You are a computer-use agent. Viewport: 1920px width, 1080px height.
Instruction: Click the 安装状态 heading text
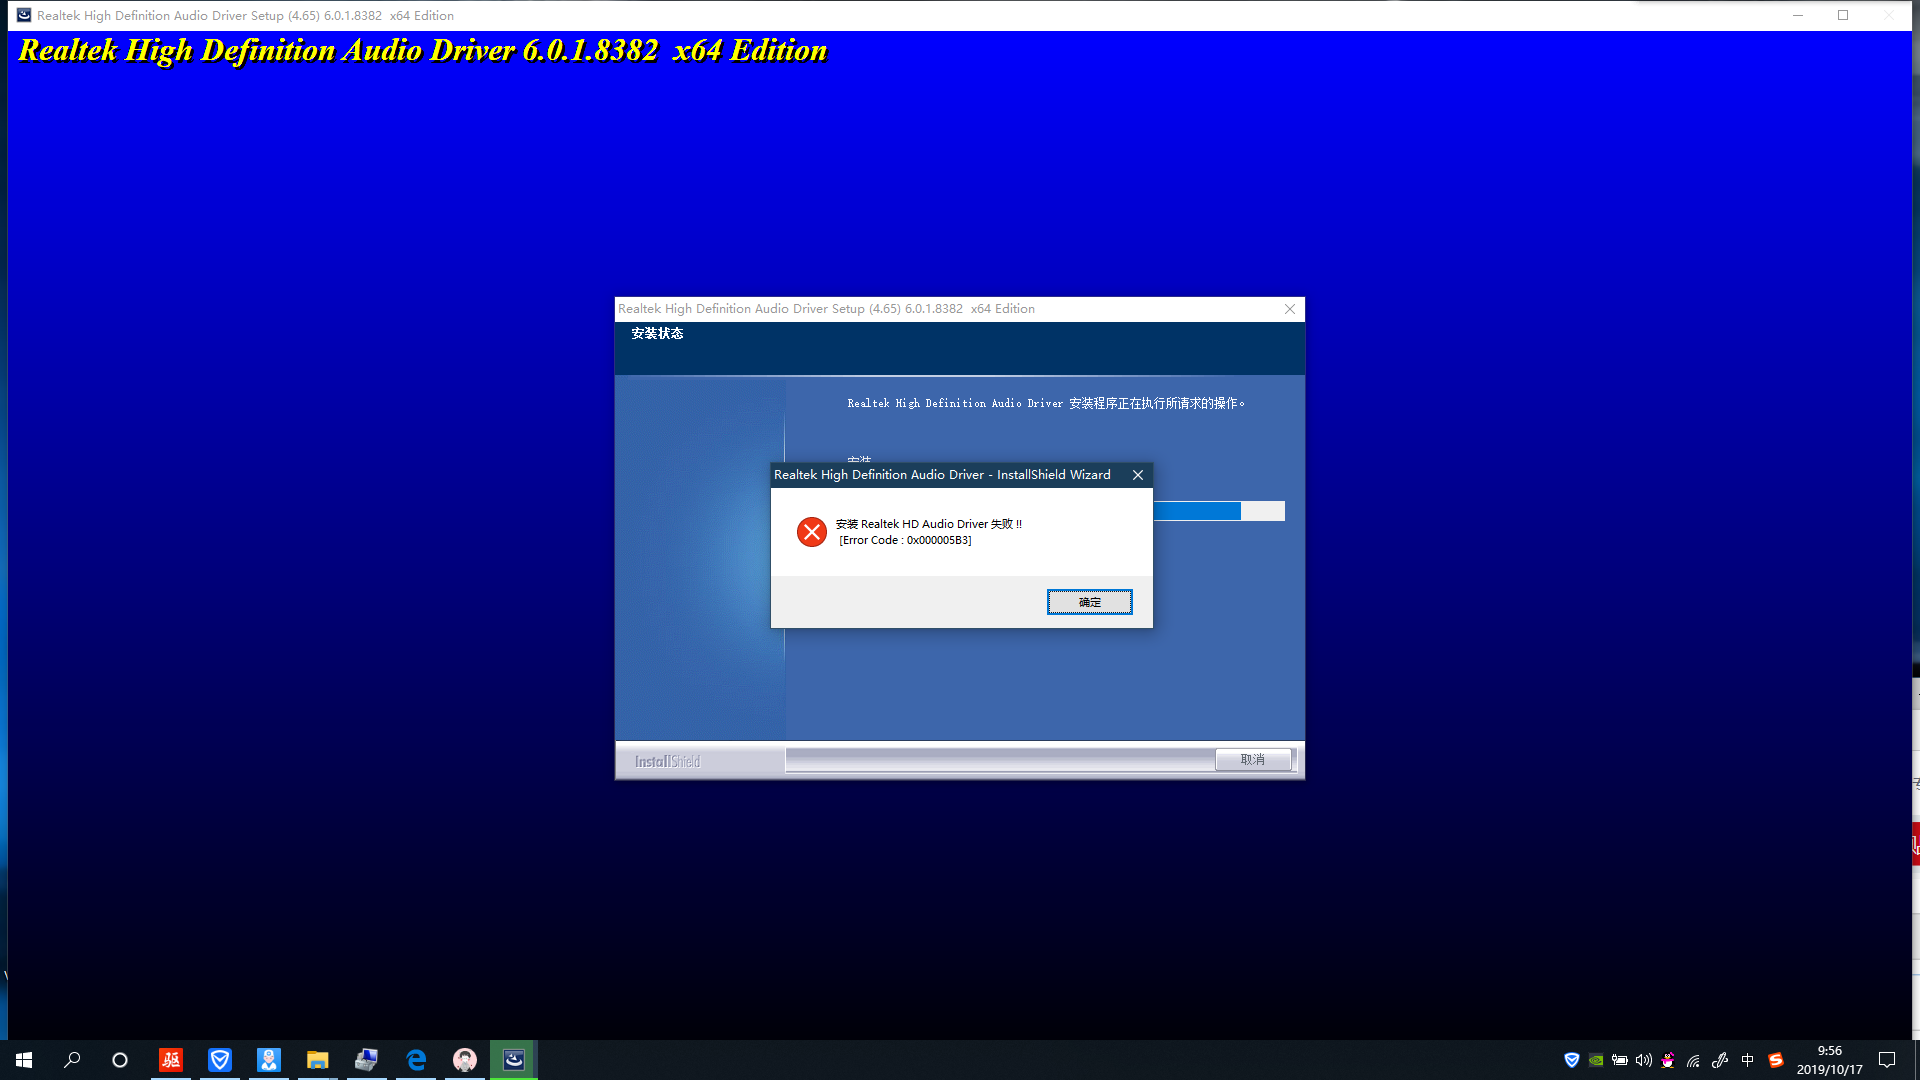pyautogui.click(x=657, y=333)
